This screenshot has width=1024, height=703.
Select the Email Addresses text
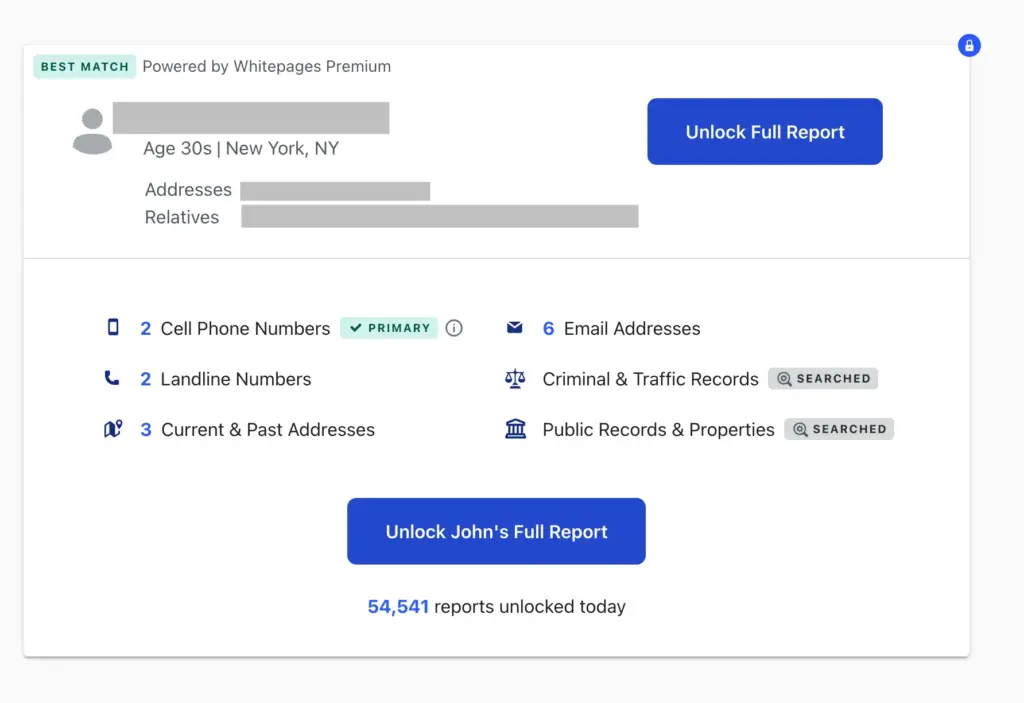point(632,329)
